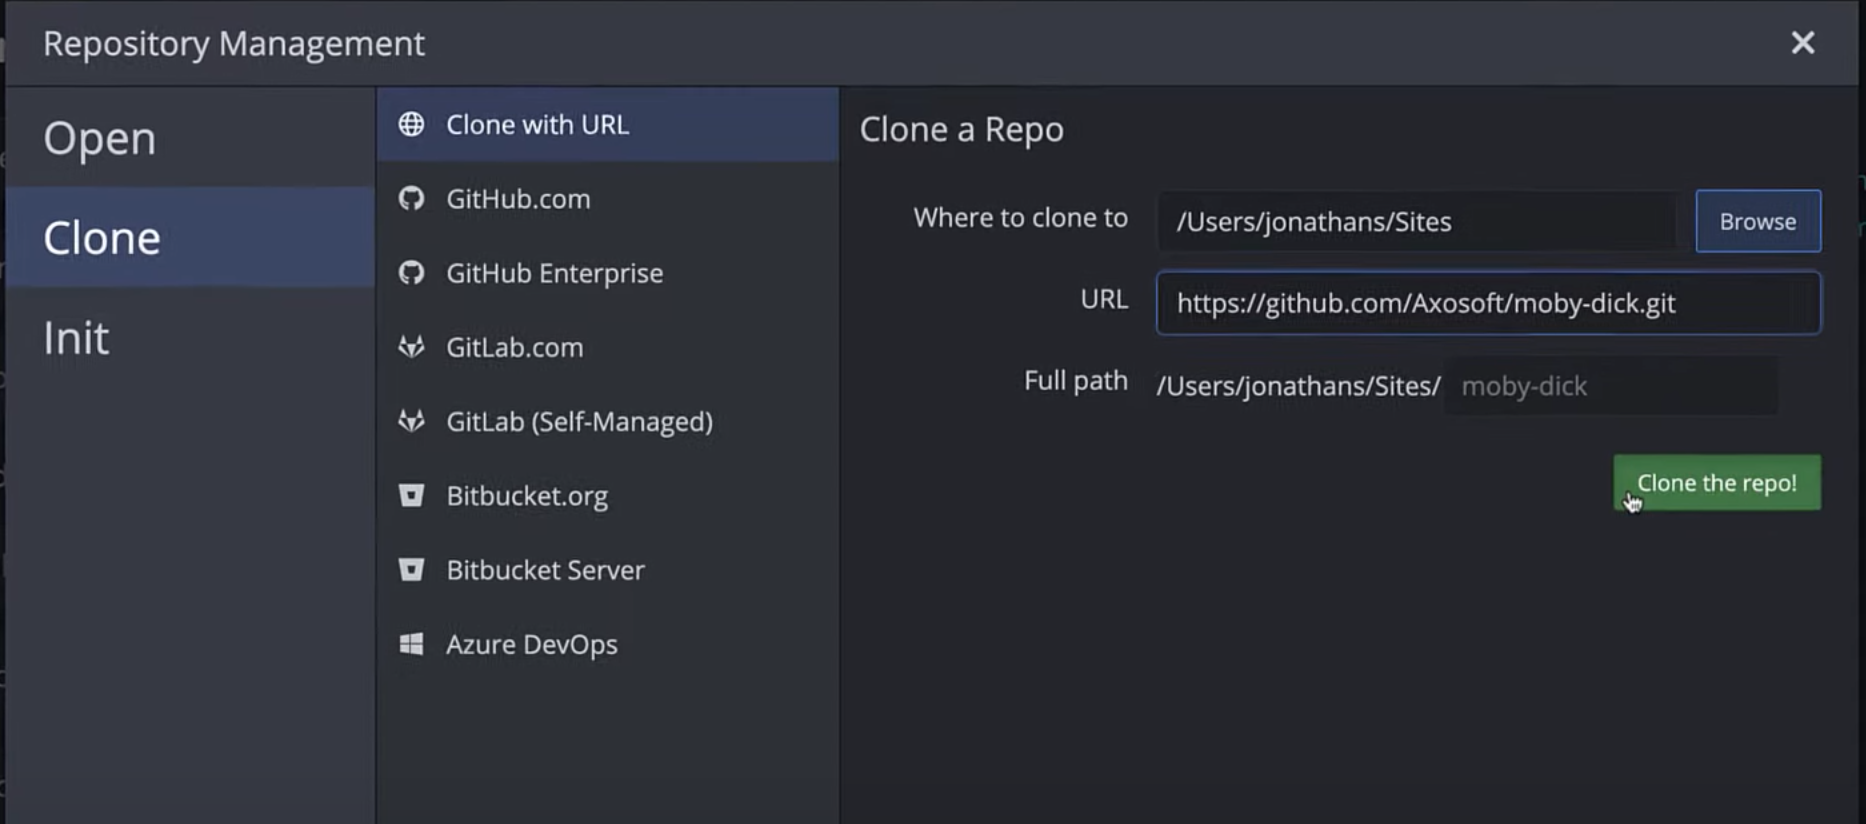Click the URL label
This screenshot has width=1866, height=824.
[1104, 299]
